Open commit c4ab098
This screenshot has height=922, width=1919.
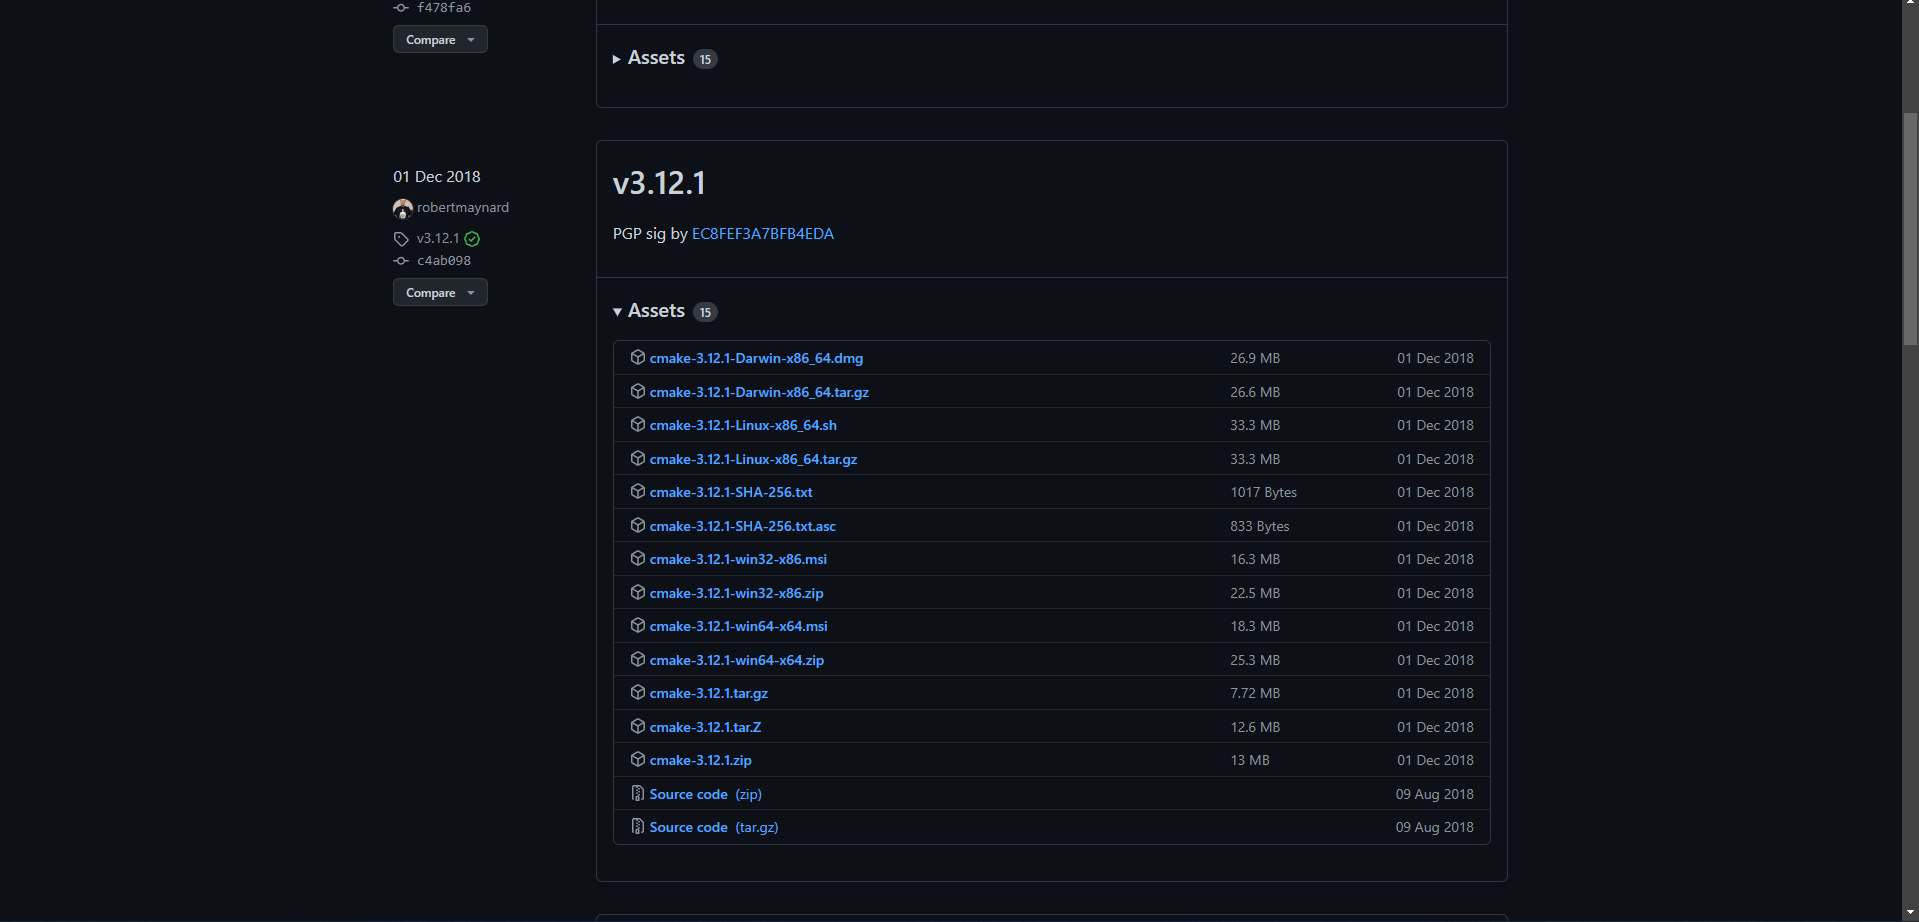pos(444,260)
